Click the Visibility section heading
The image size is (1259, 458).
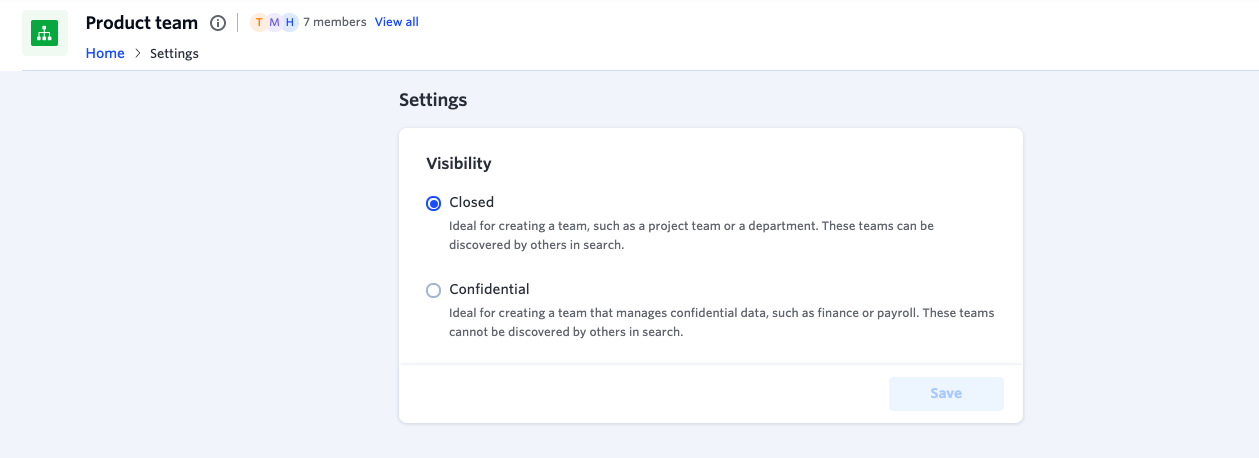(459, 163)
